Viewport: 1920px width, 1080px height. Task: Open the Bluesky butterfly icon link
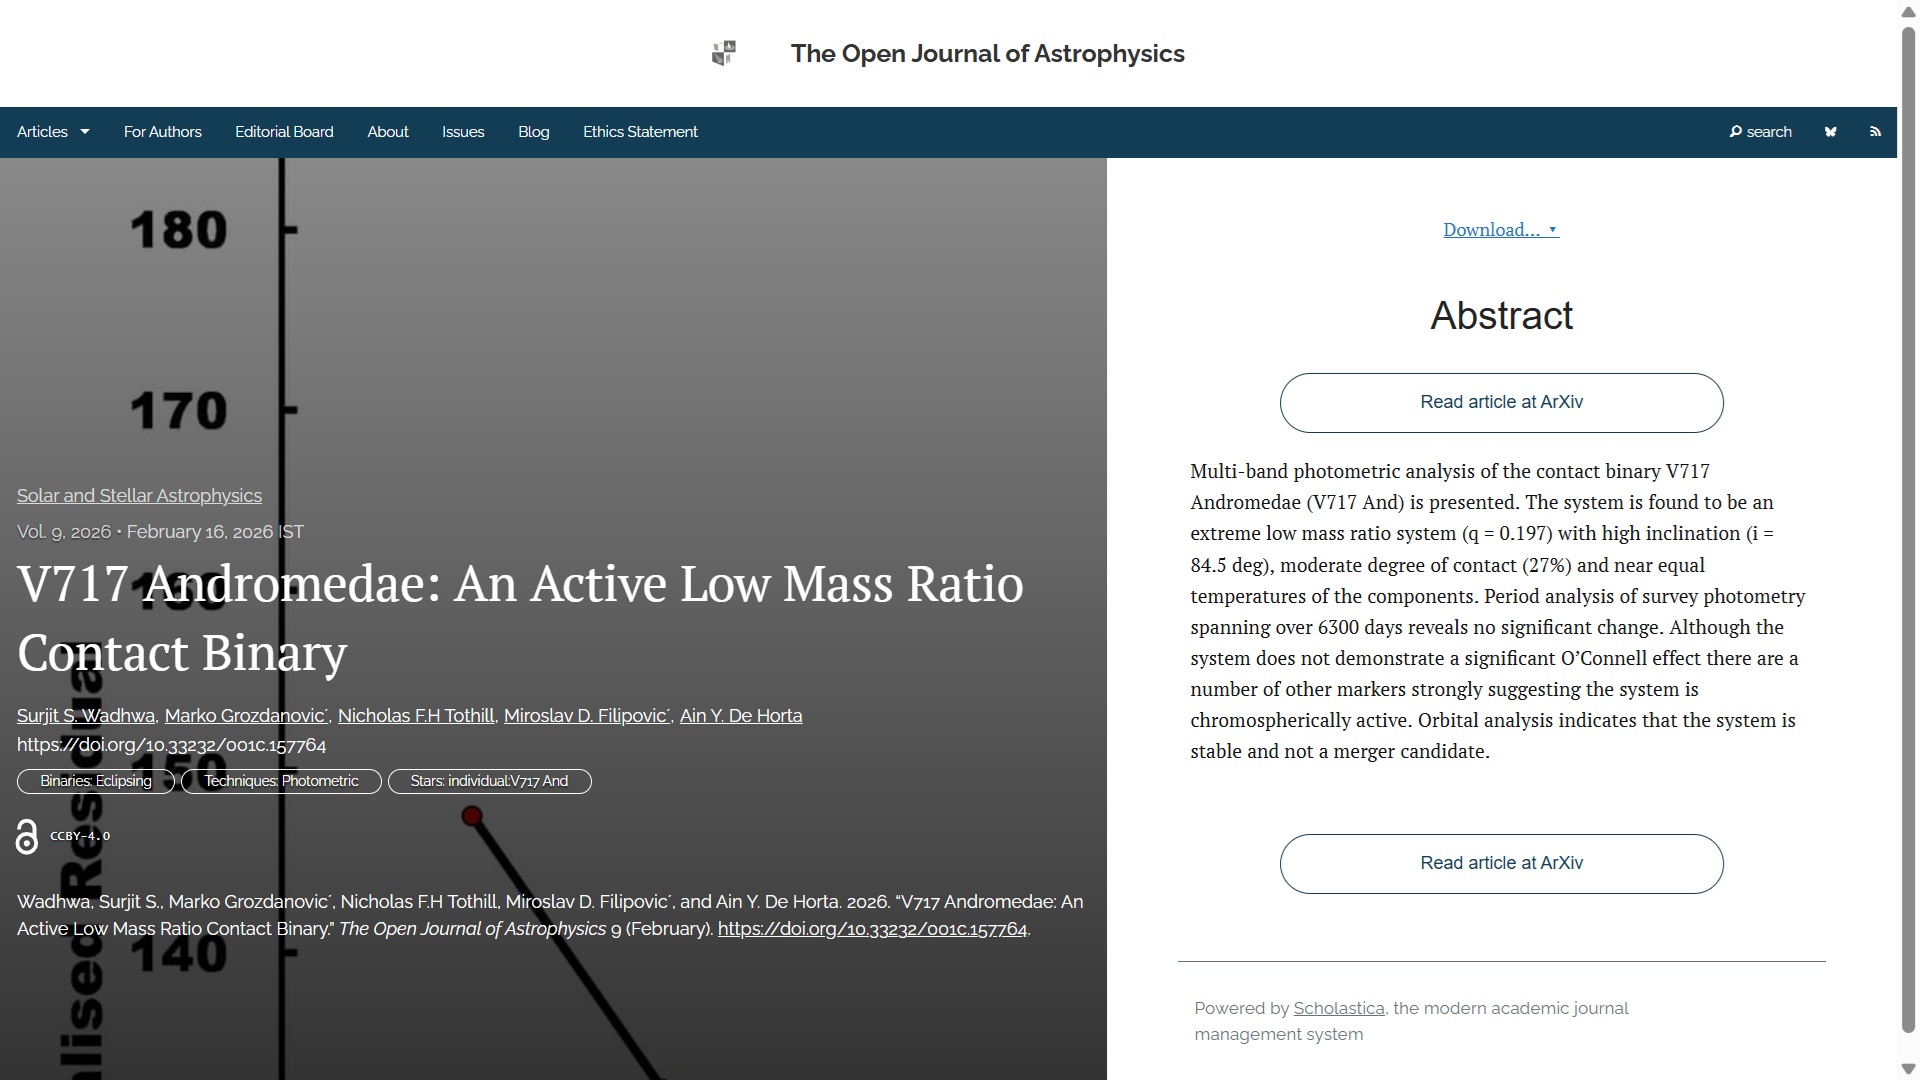click(1830, 132)
